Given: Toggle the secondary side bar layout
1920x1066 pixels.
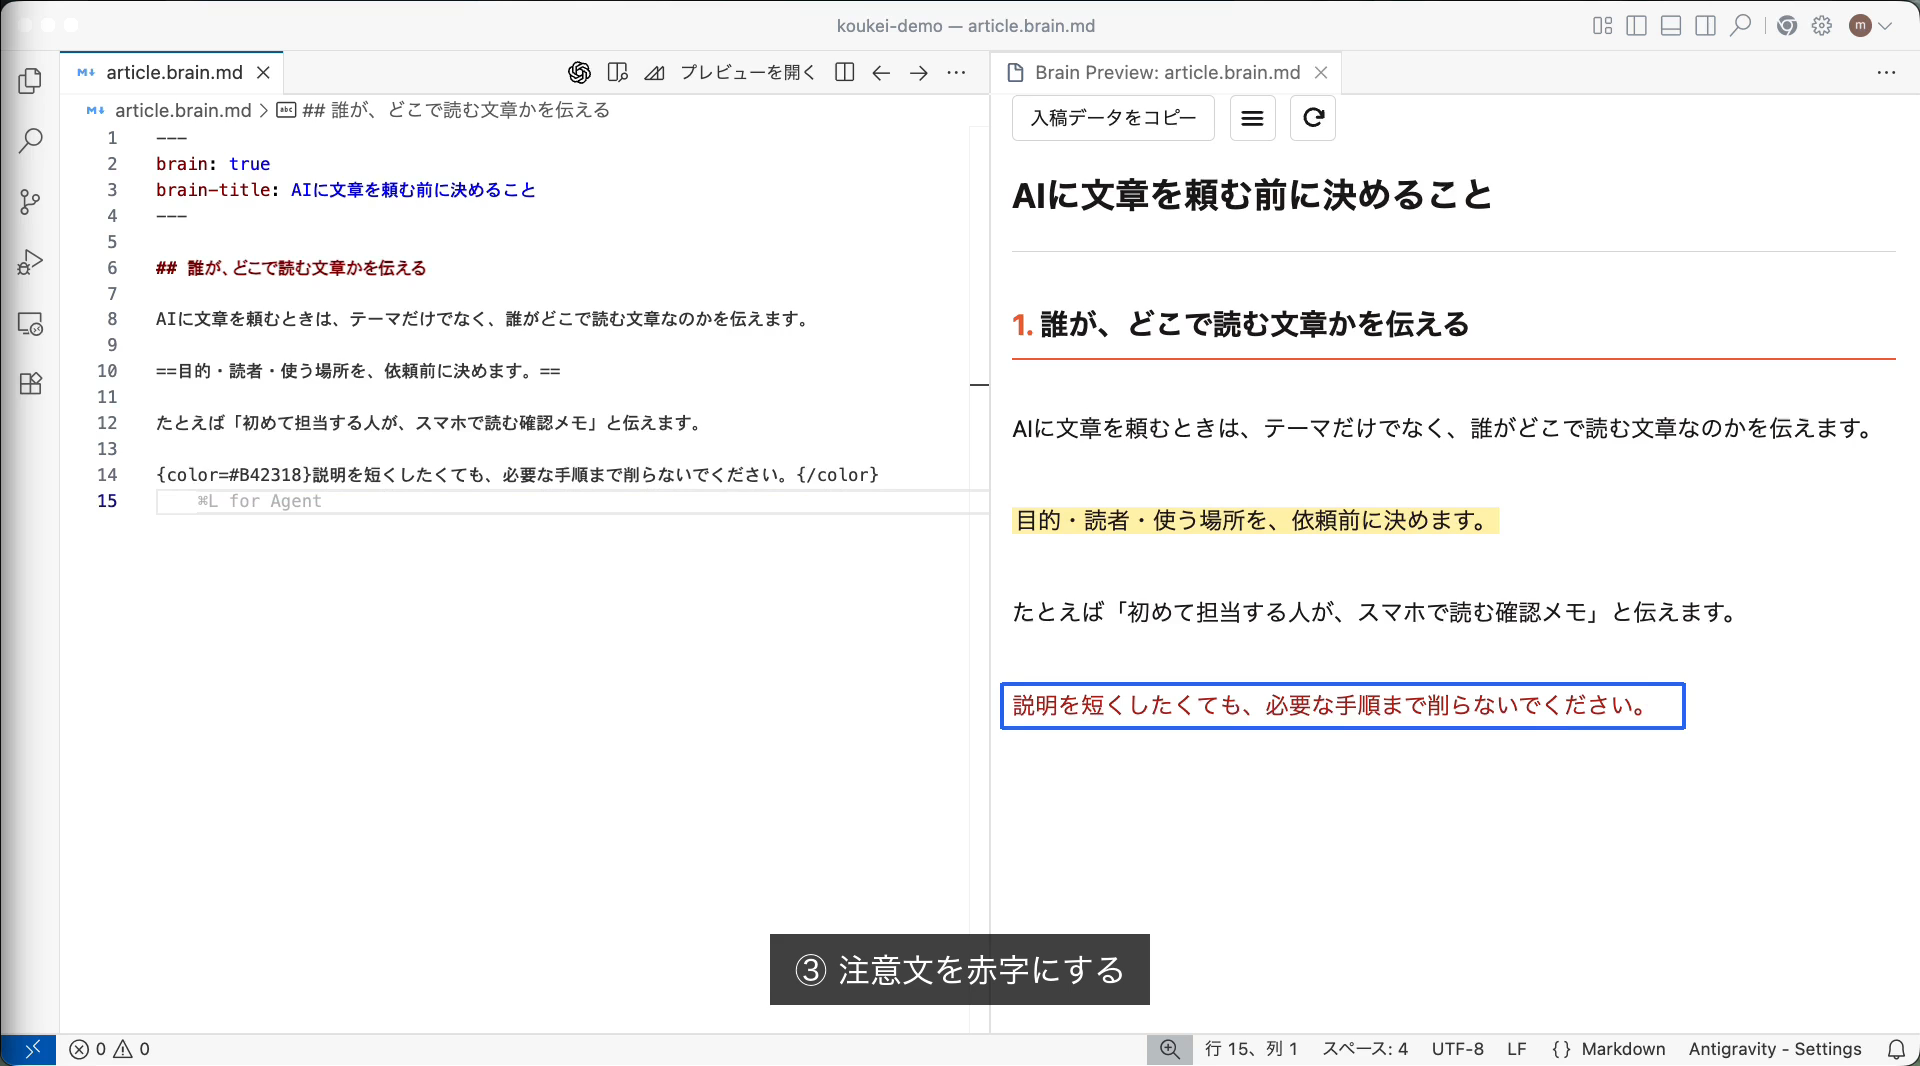Looking at the screenshot, I should pyautogui.click(x=1706, y=26).
